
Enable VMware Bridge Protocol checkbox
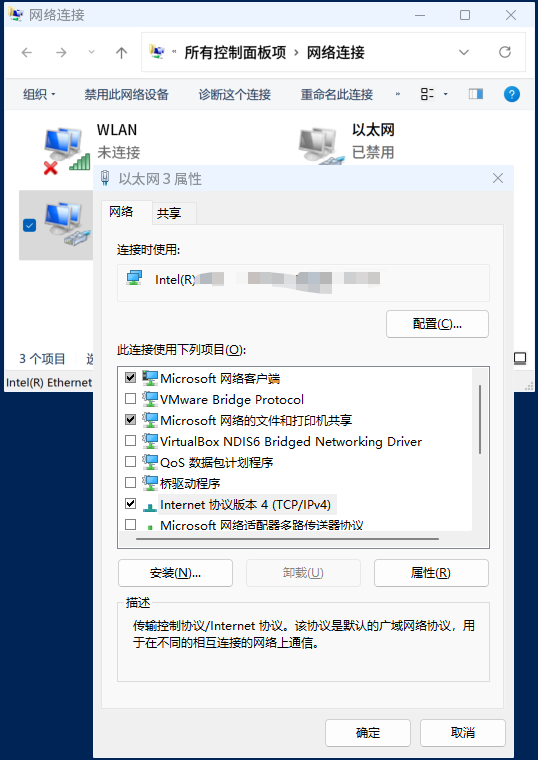(130, 398)
